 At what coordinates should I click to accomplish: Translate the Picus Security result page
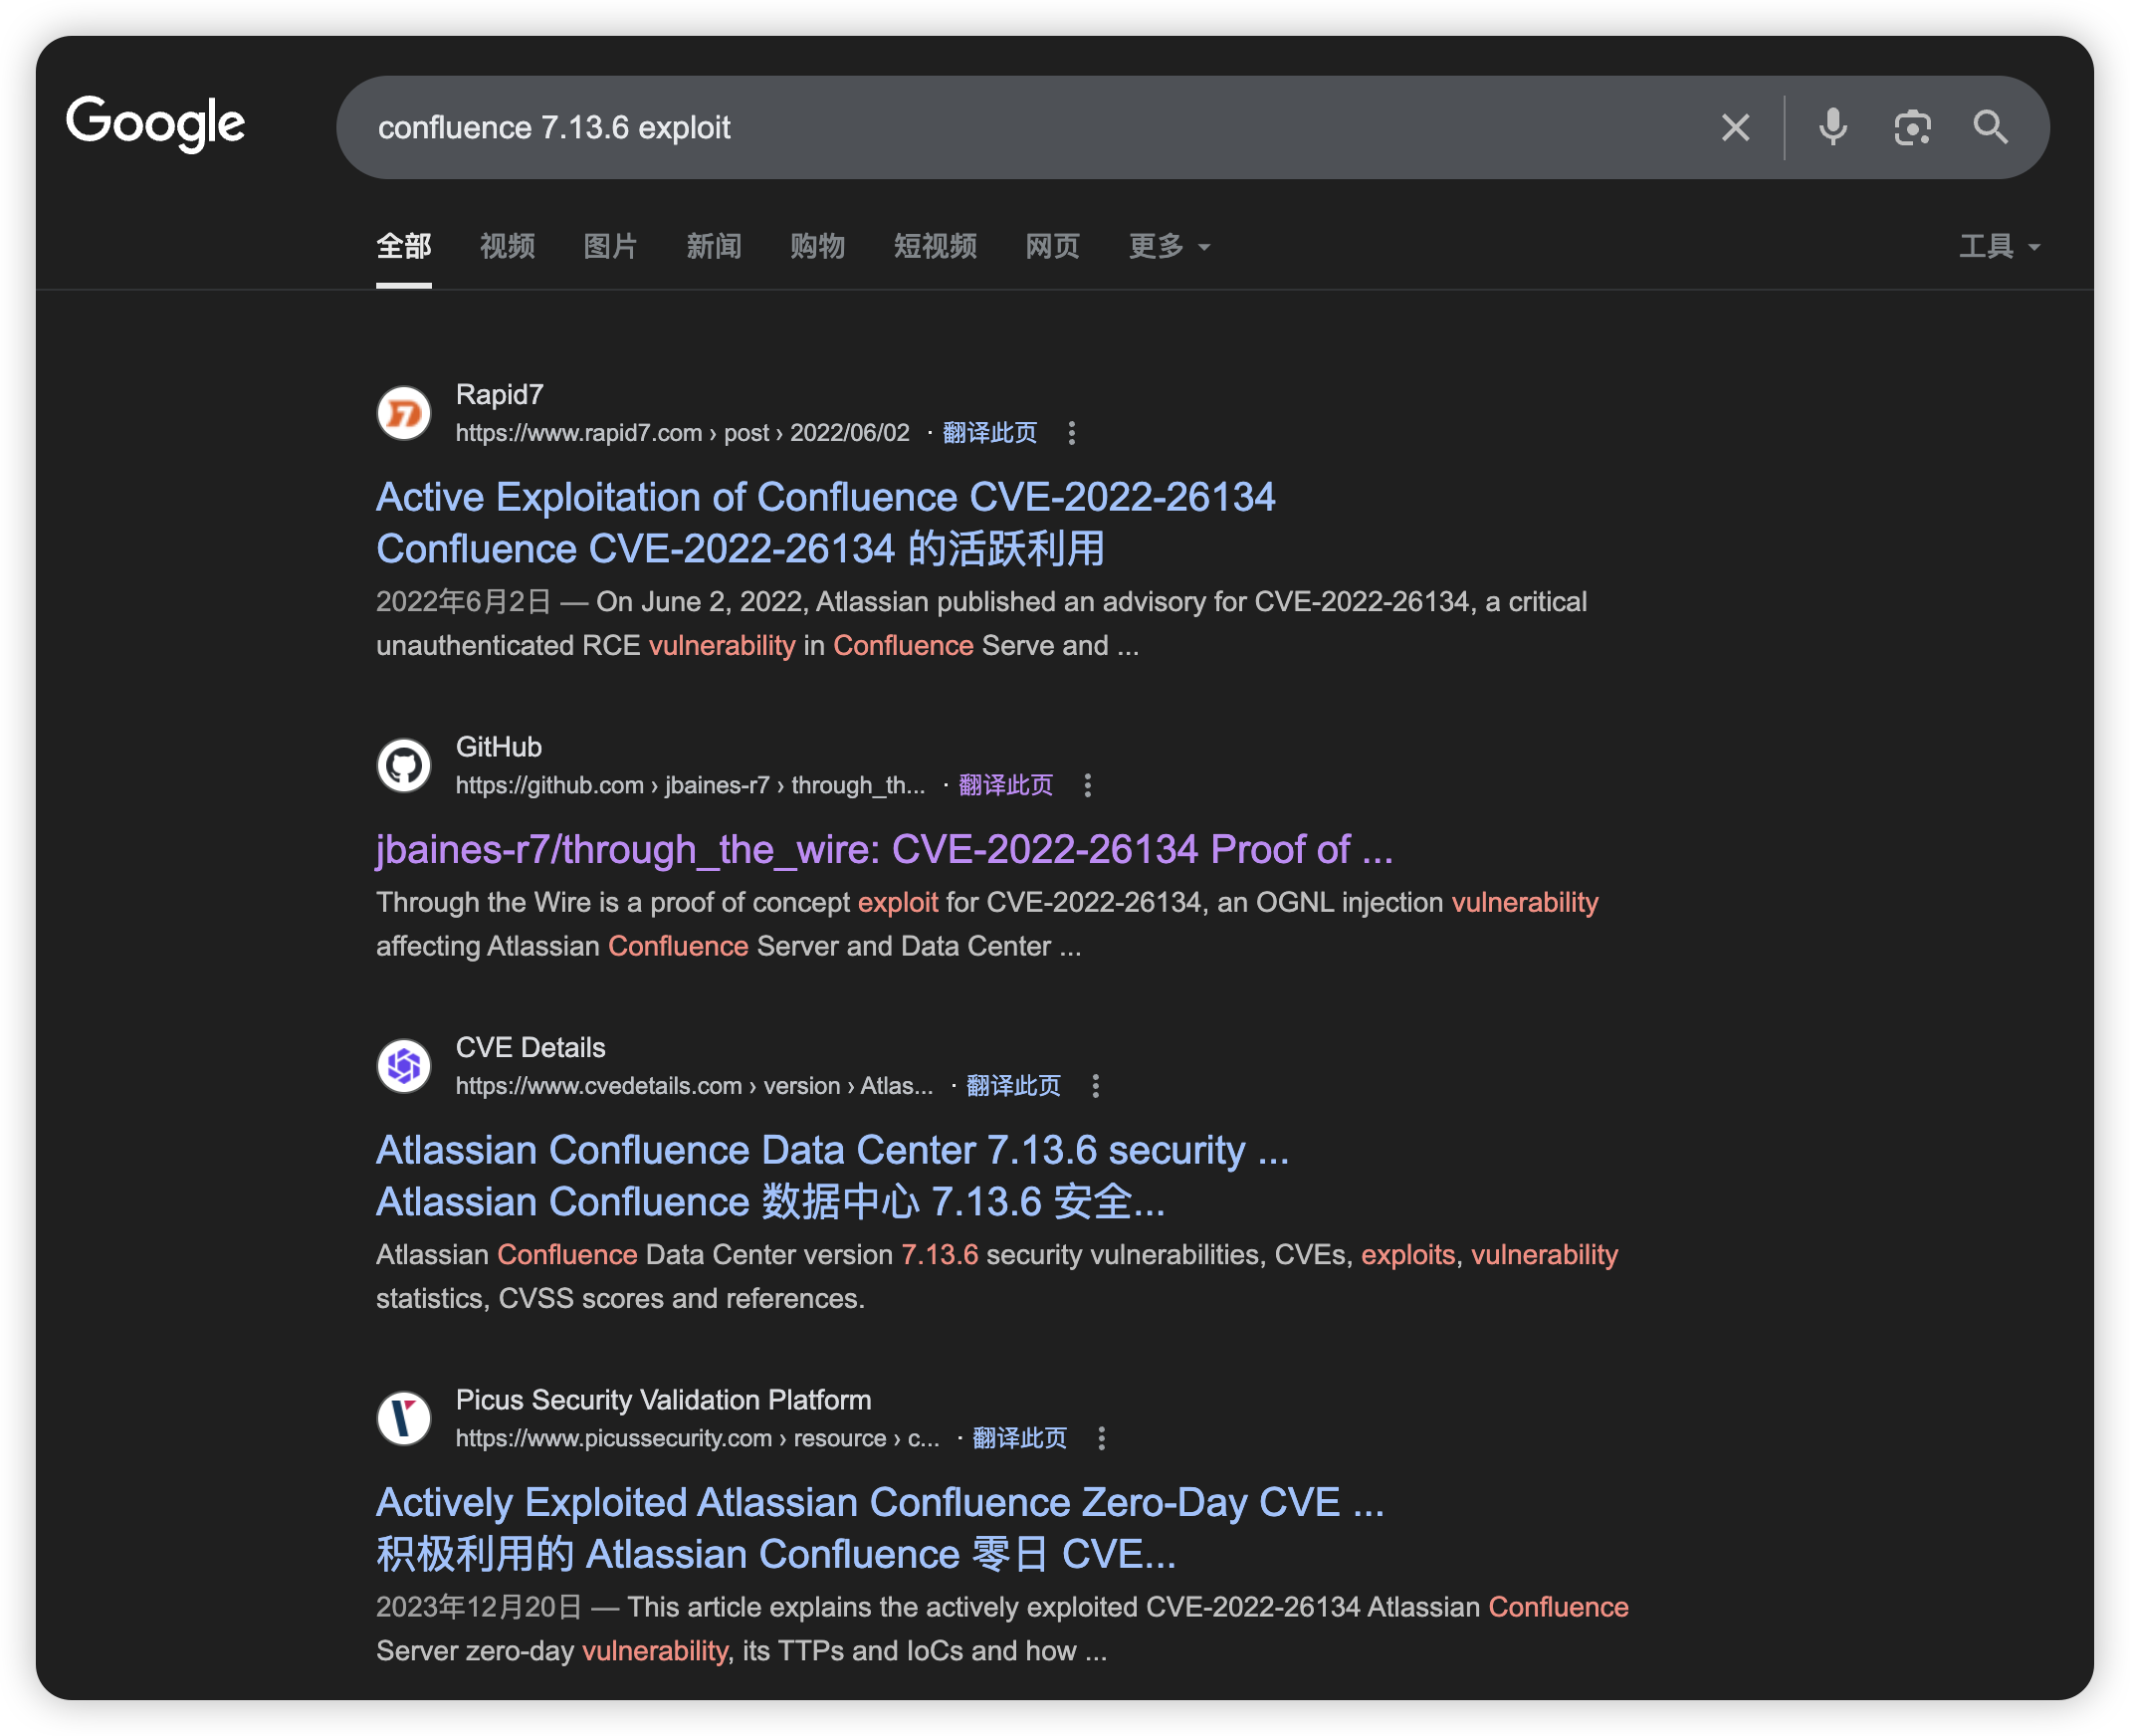coord(1020,1438)
